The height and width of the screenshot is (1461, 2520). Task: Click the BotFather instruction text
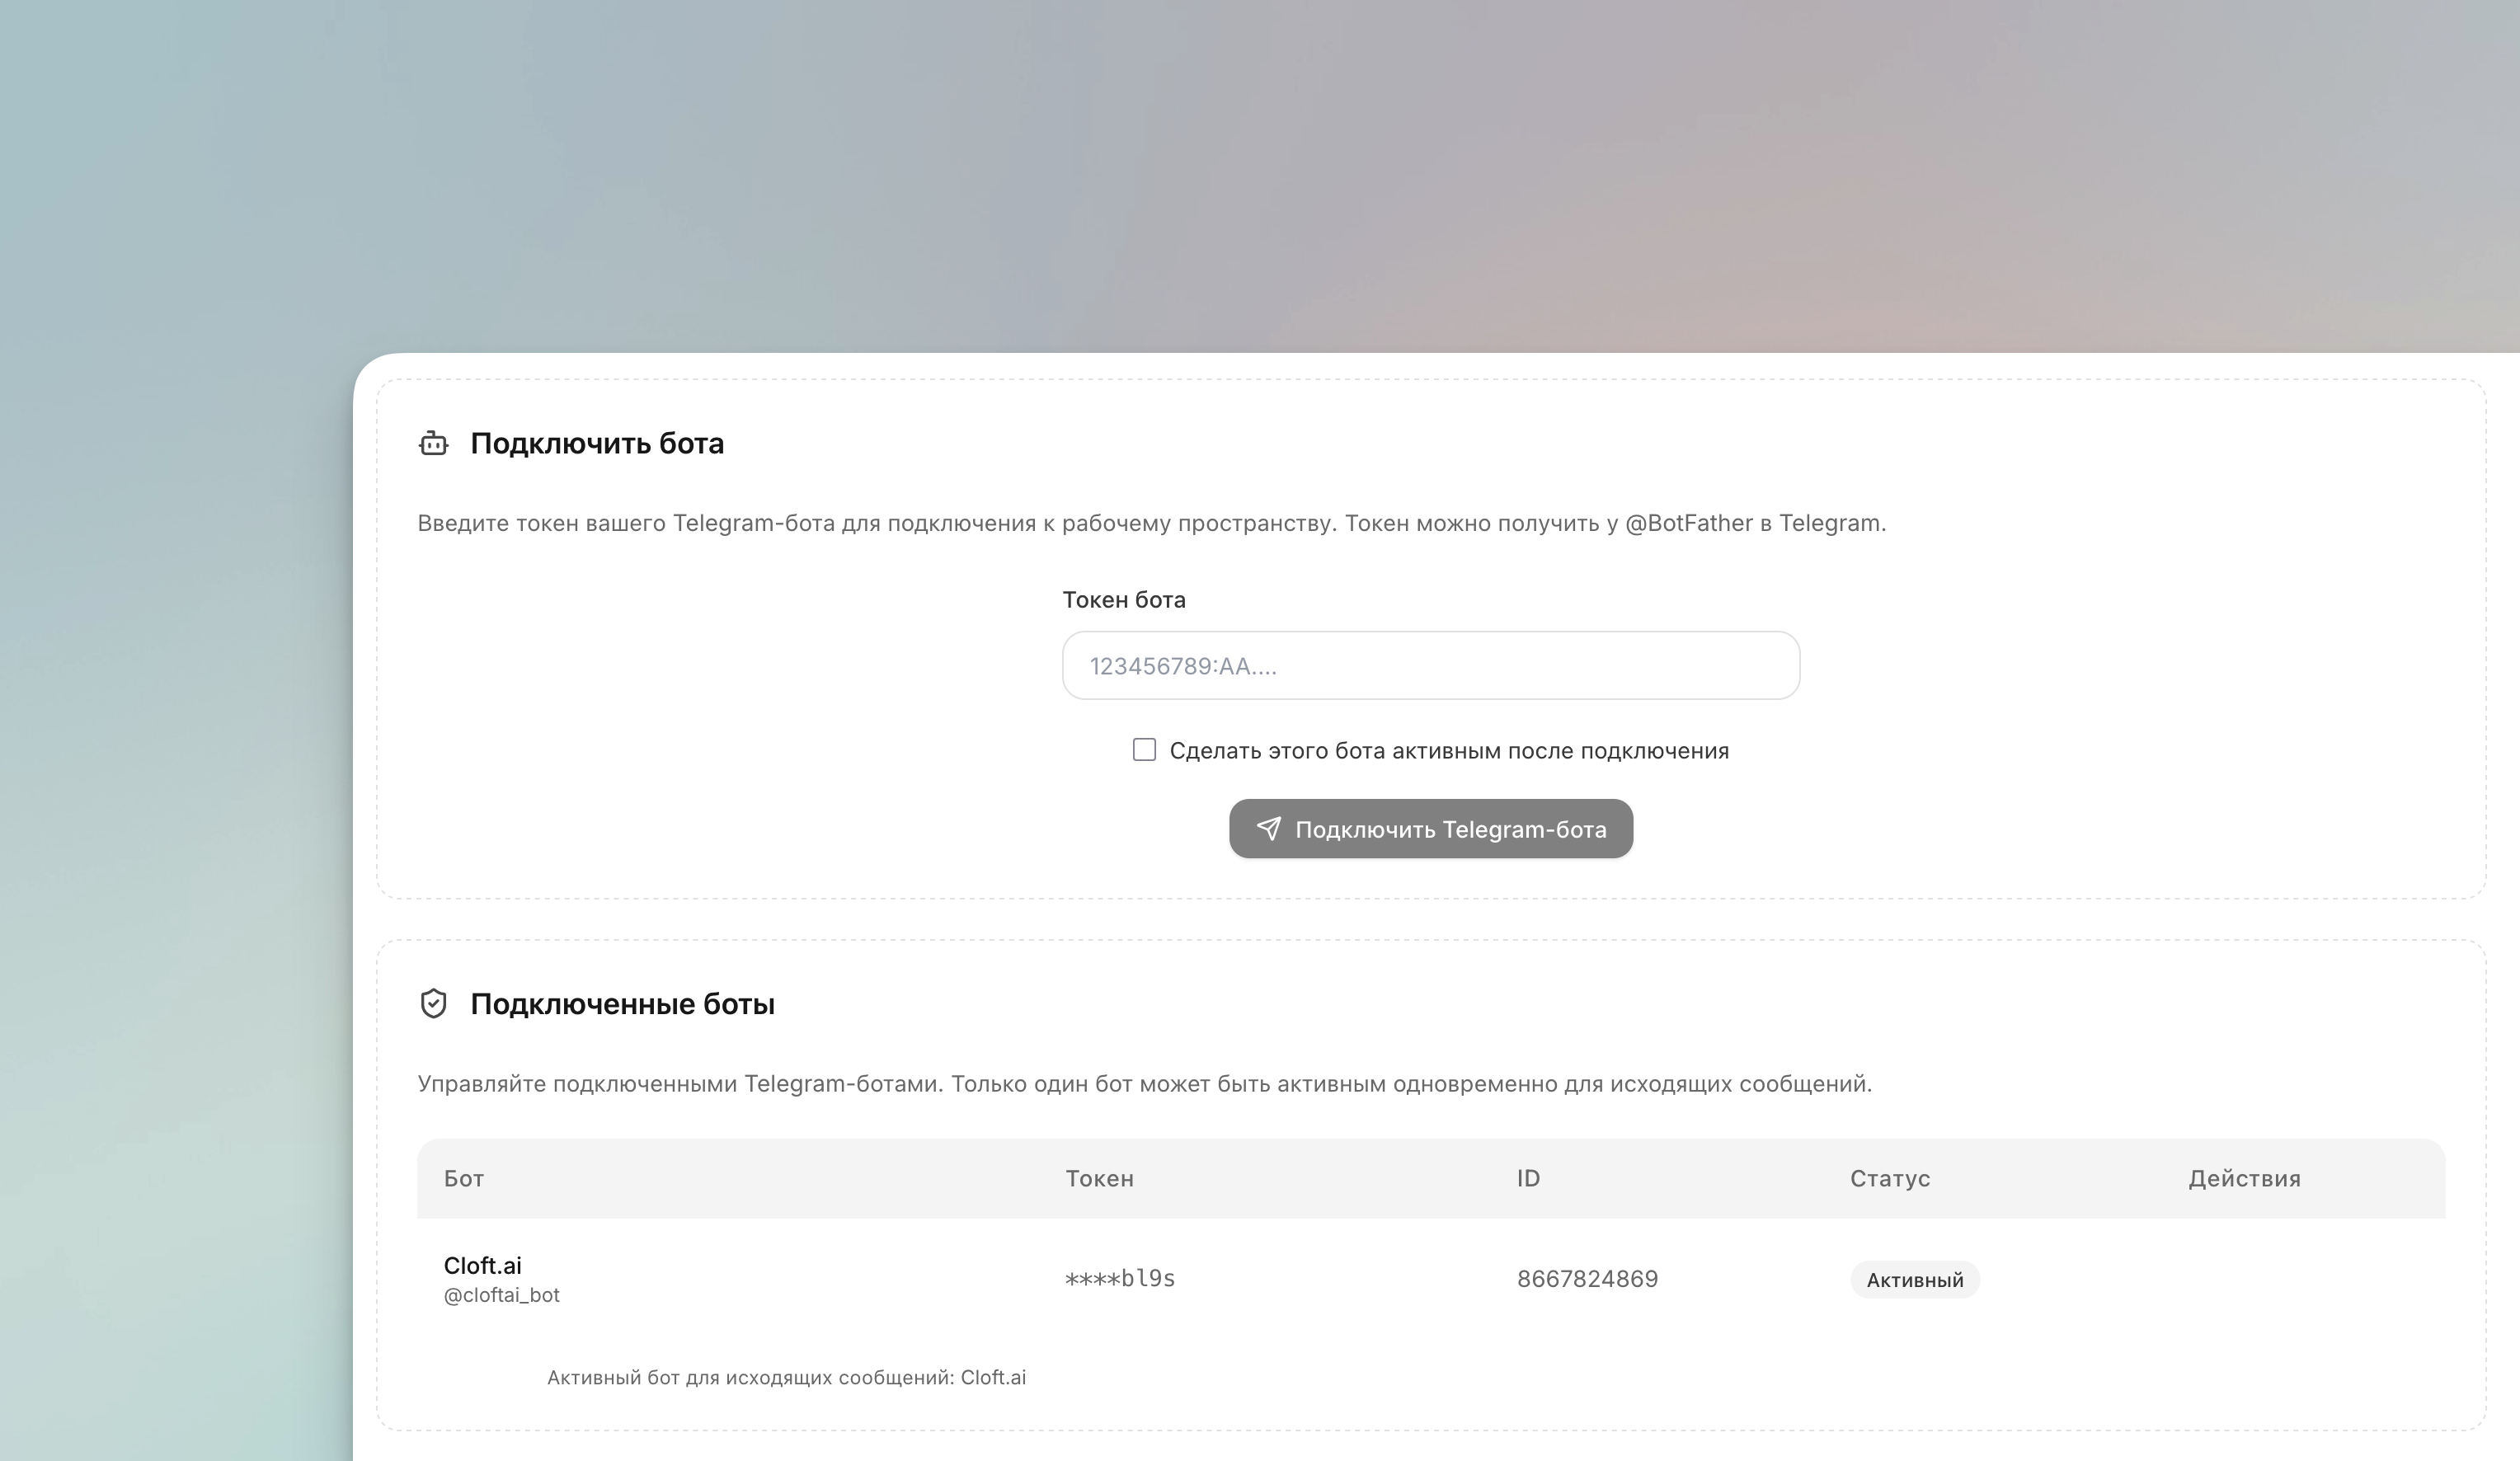point(1151,523)
